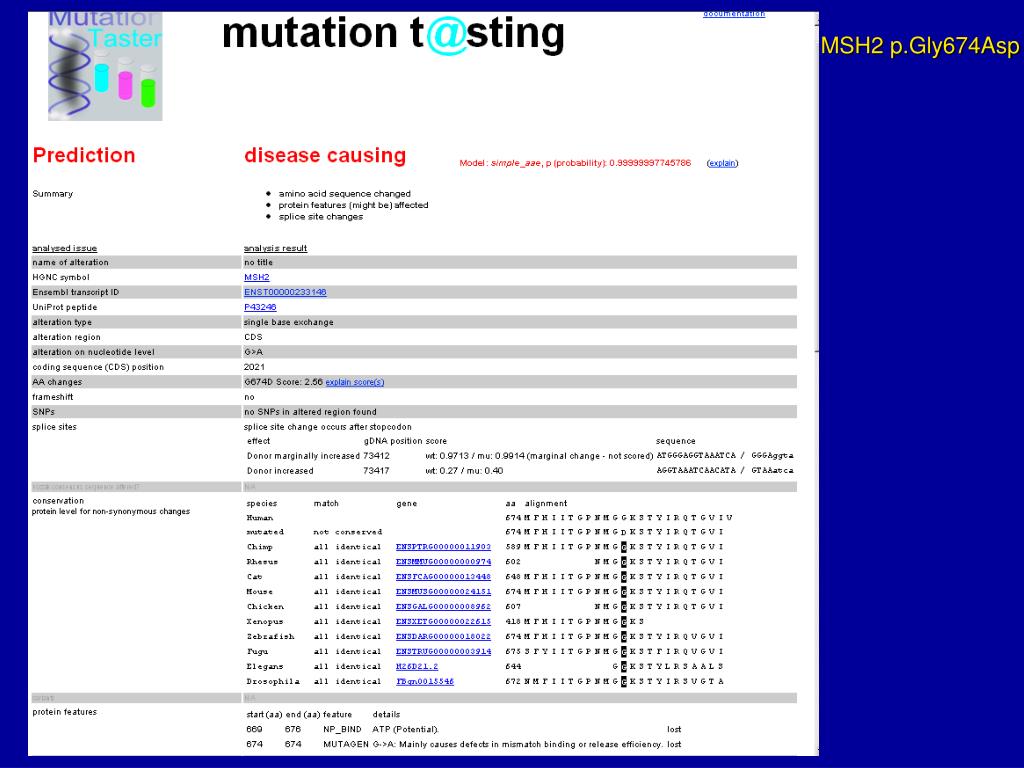
Task: Open the Xenopus gene link
Action: [443, 622]
